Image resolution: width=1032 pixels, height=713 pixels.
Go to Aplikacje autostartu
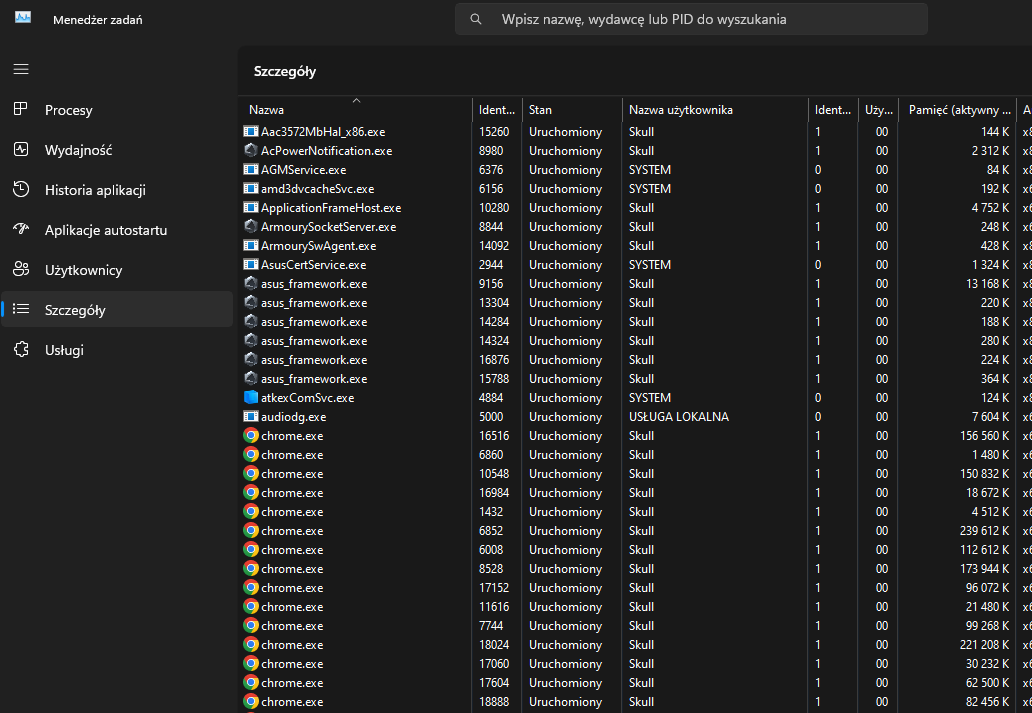pos(117,230)
